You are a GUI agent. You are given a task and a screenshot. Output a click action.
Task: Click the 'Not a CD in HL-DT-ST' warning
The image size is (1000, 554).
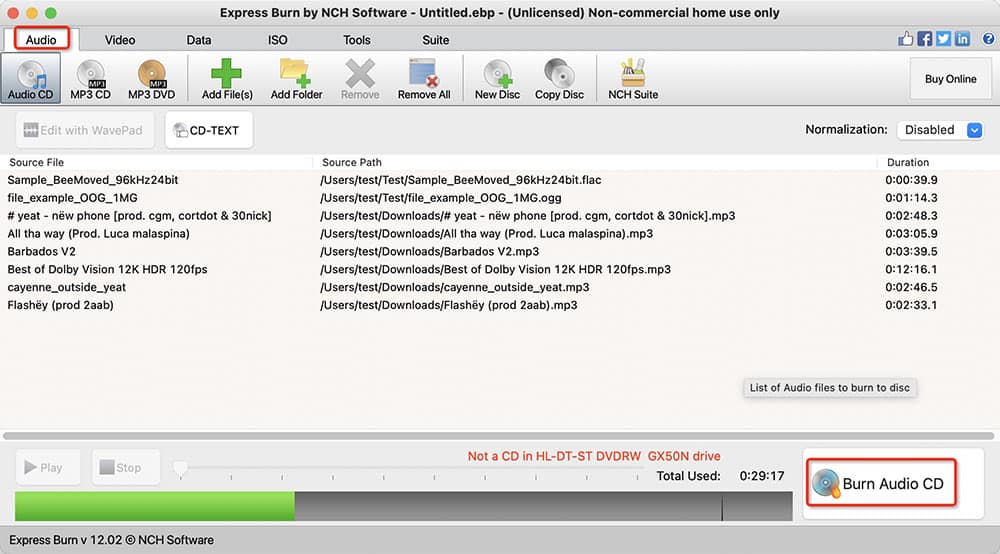tap(594, 456)
